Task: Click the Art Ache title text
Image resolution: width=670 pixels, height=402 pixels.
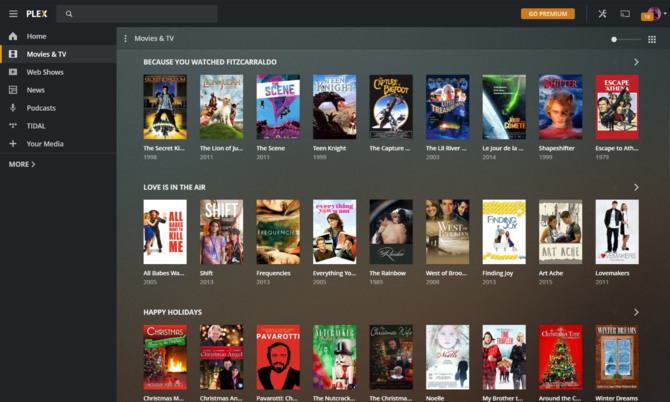Action: tap(551, 273)
